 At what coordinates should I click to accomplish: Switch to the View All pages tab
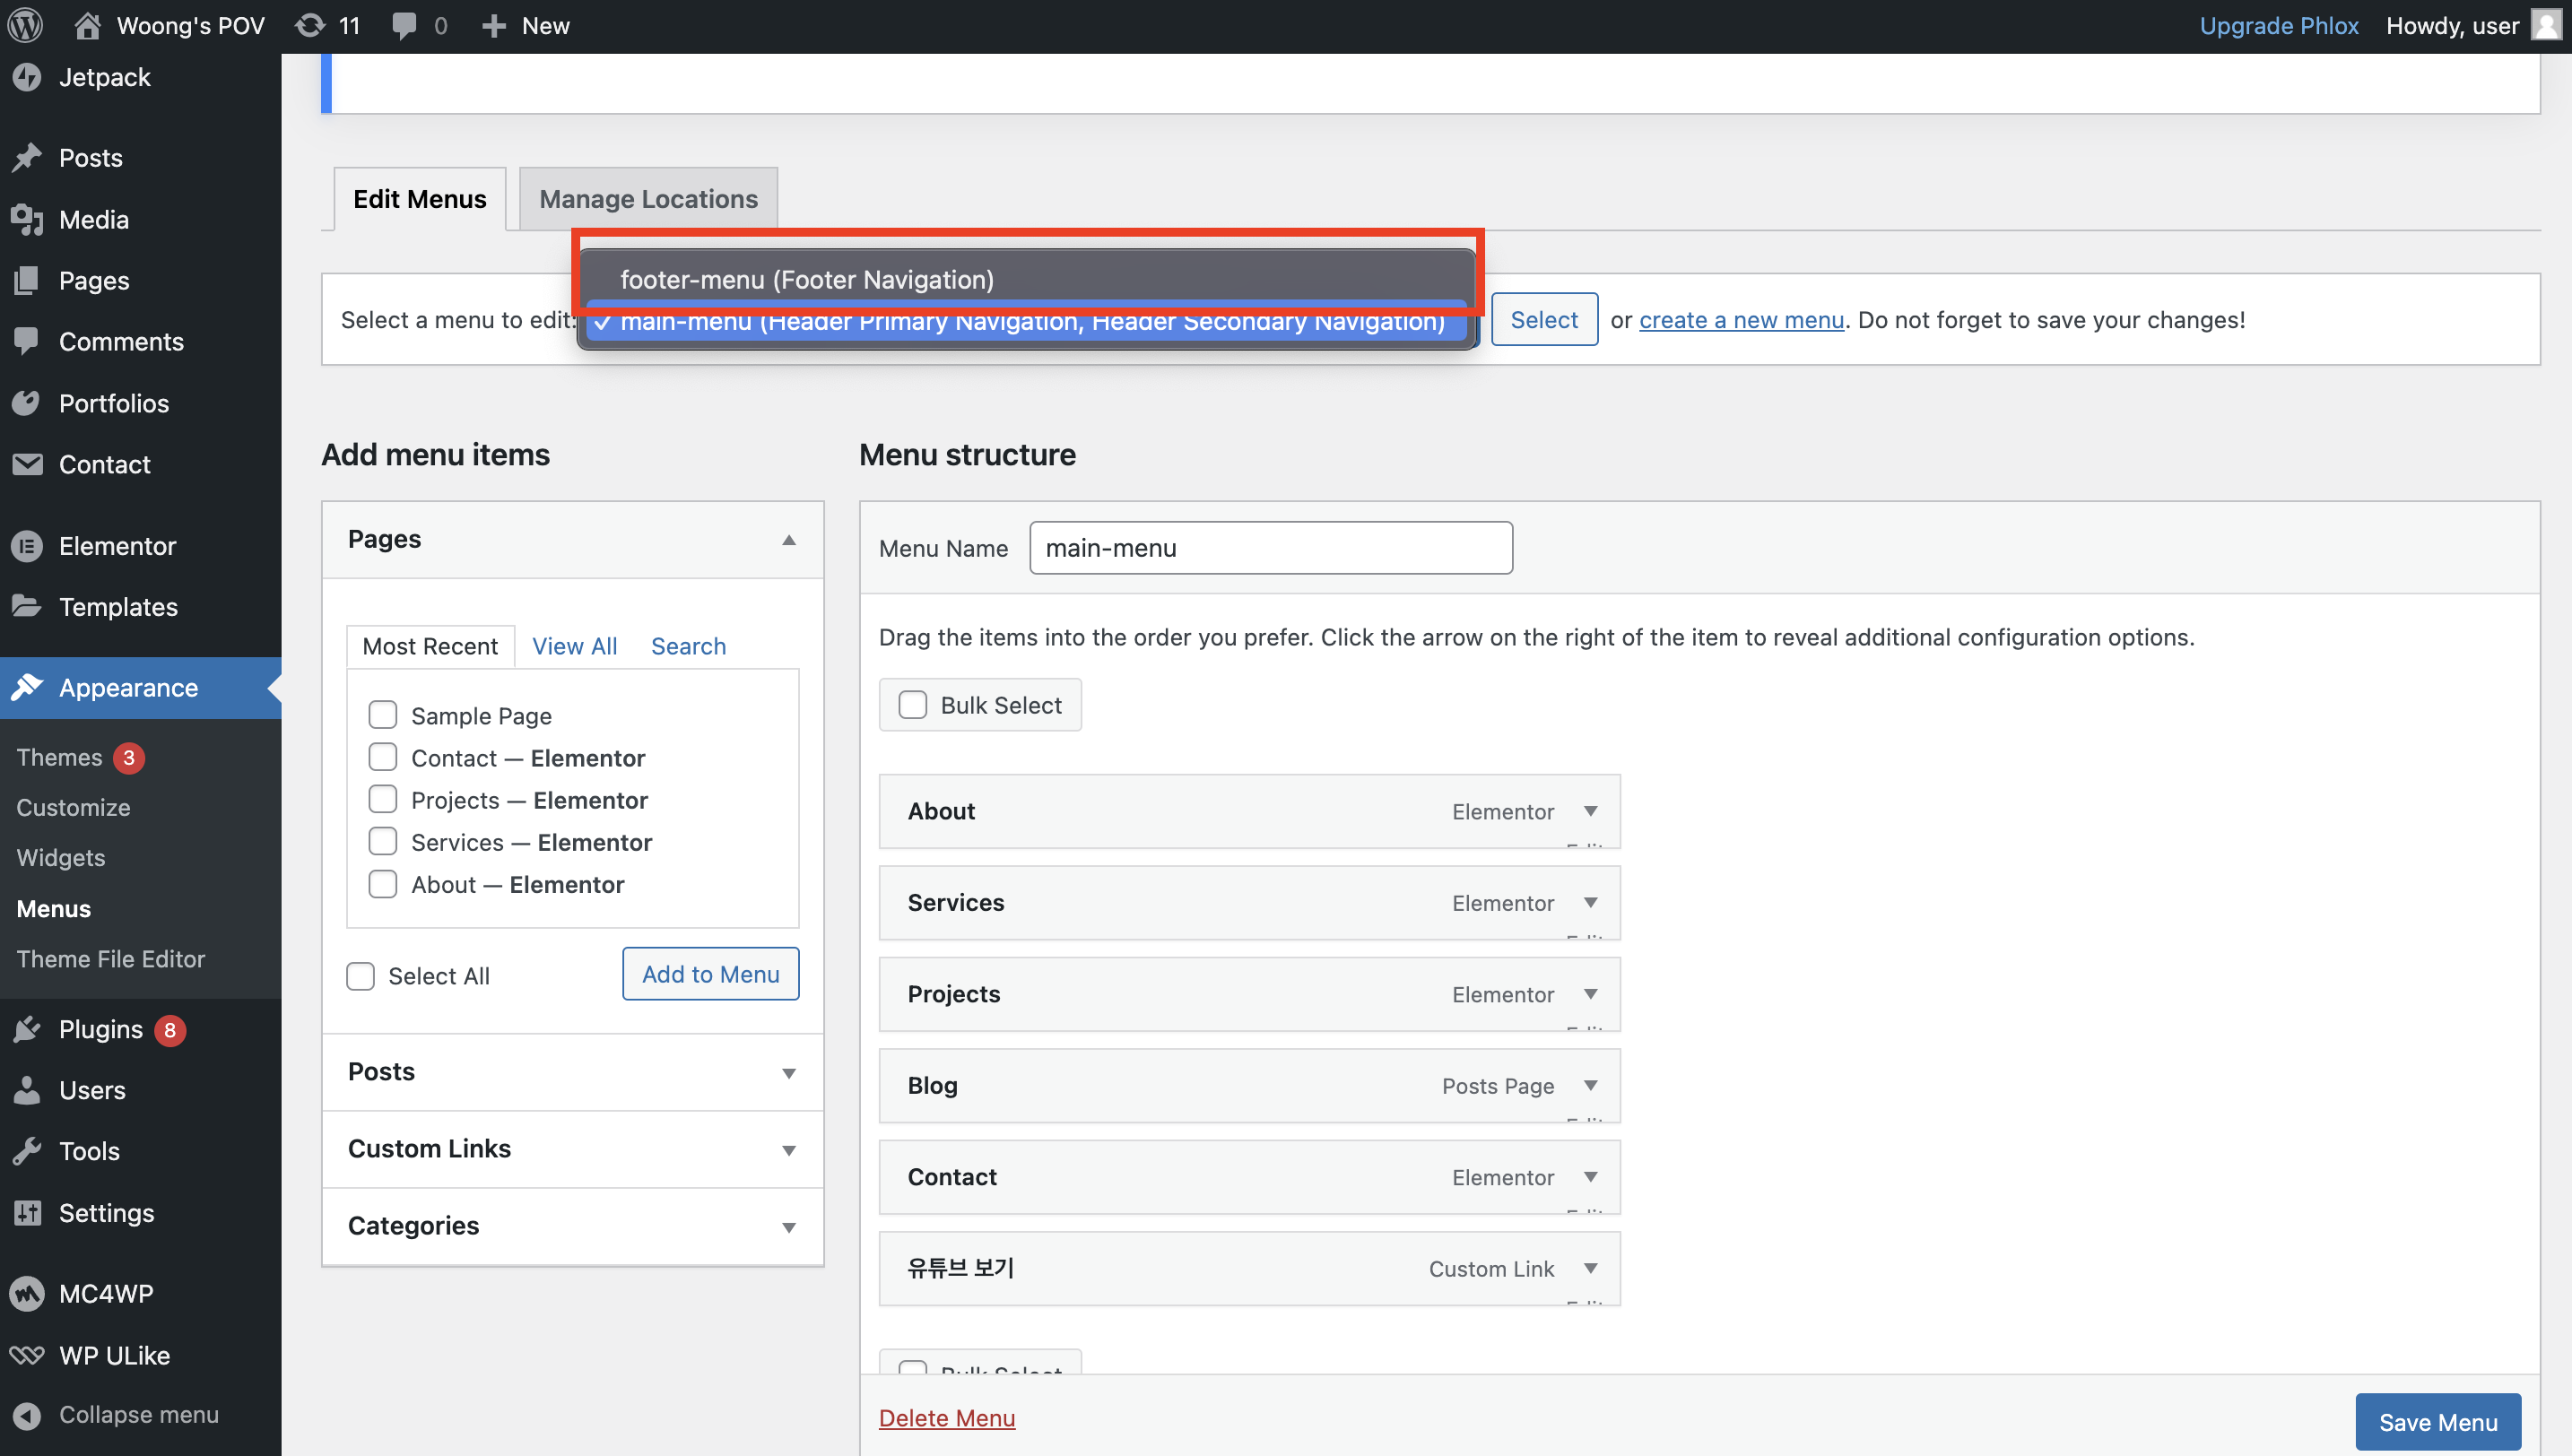pyautogui.click(x=574, y=646)
